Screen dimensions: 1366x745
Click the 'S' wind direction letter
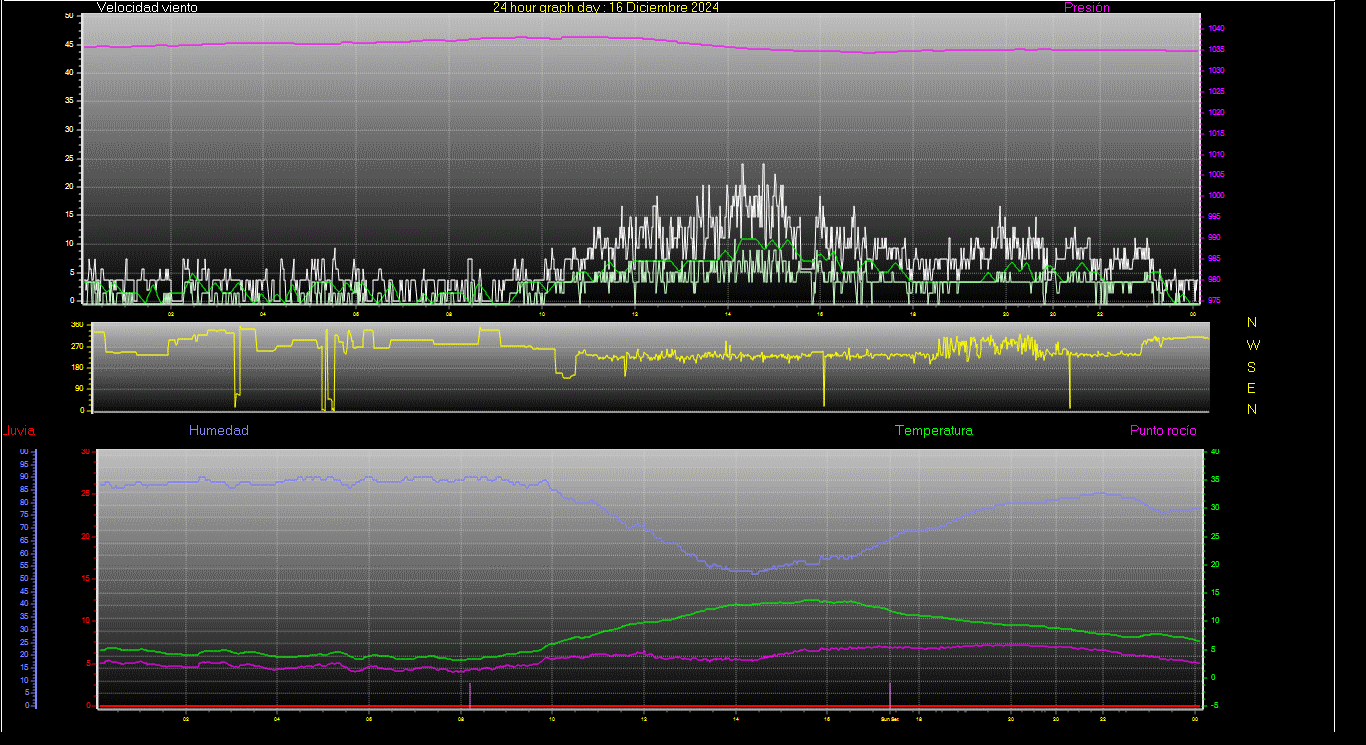[1252, 366]
